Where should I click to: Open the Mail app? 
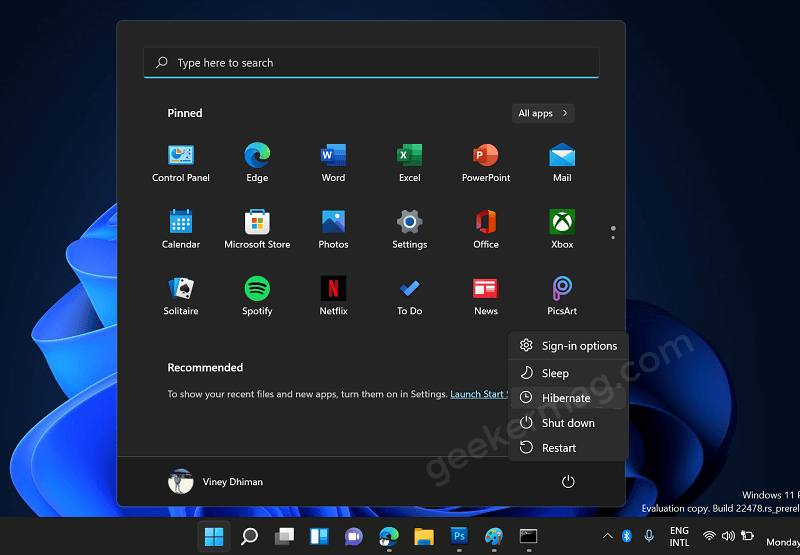[562, 163]
